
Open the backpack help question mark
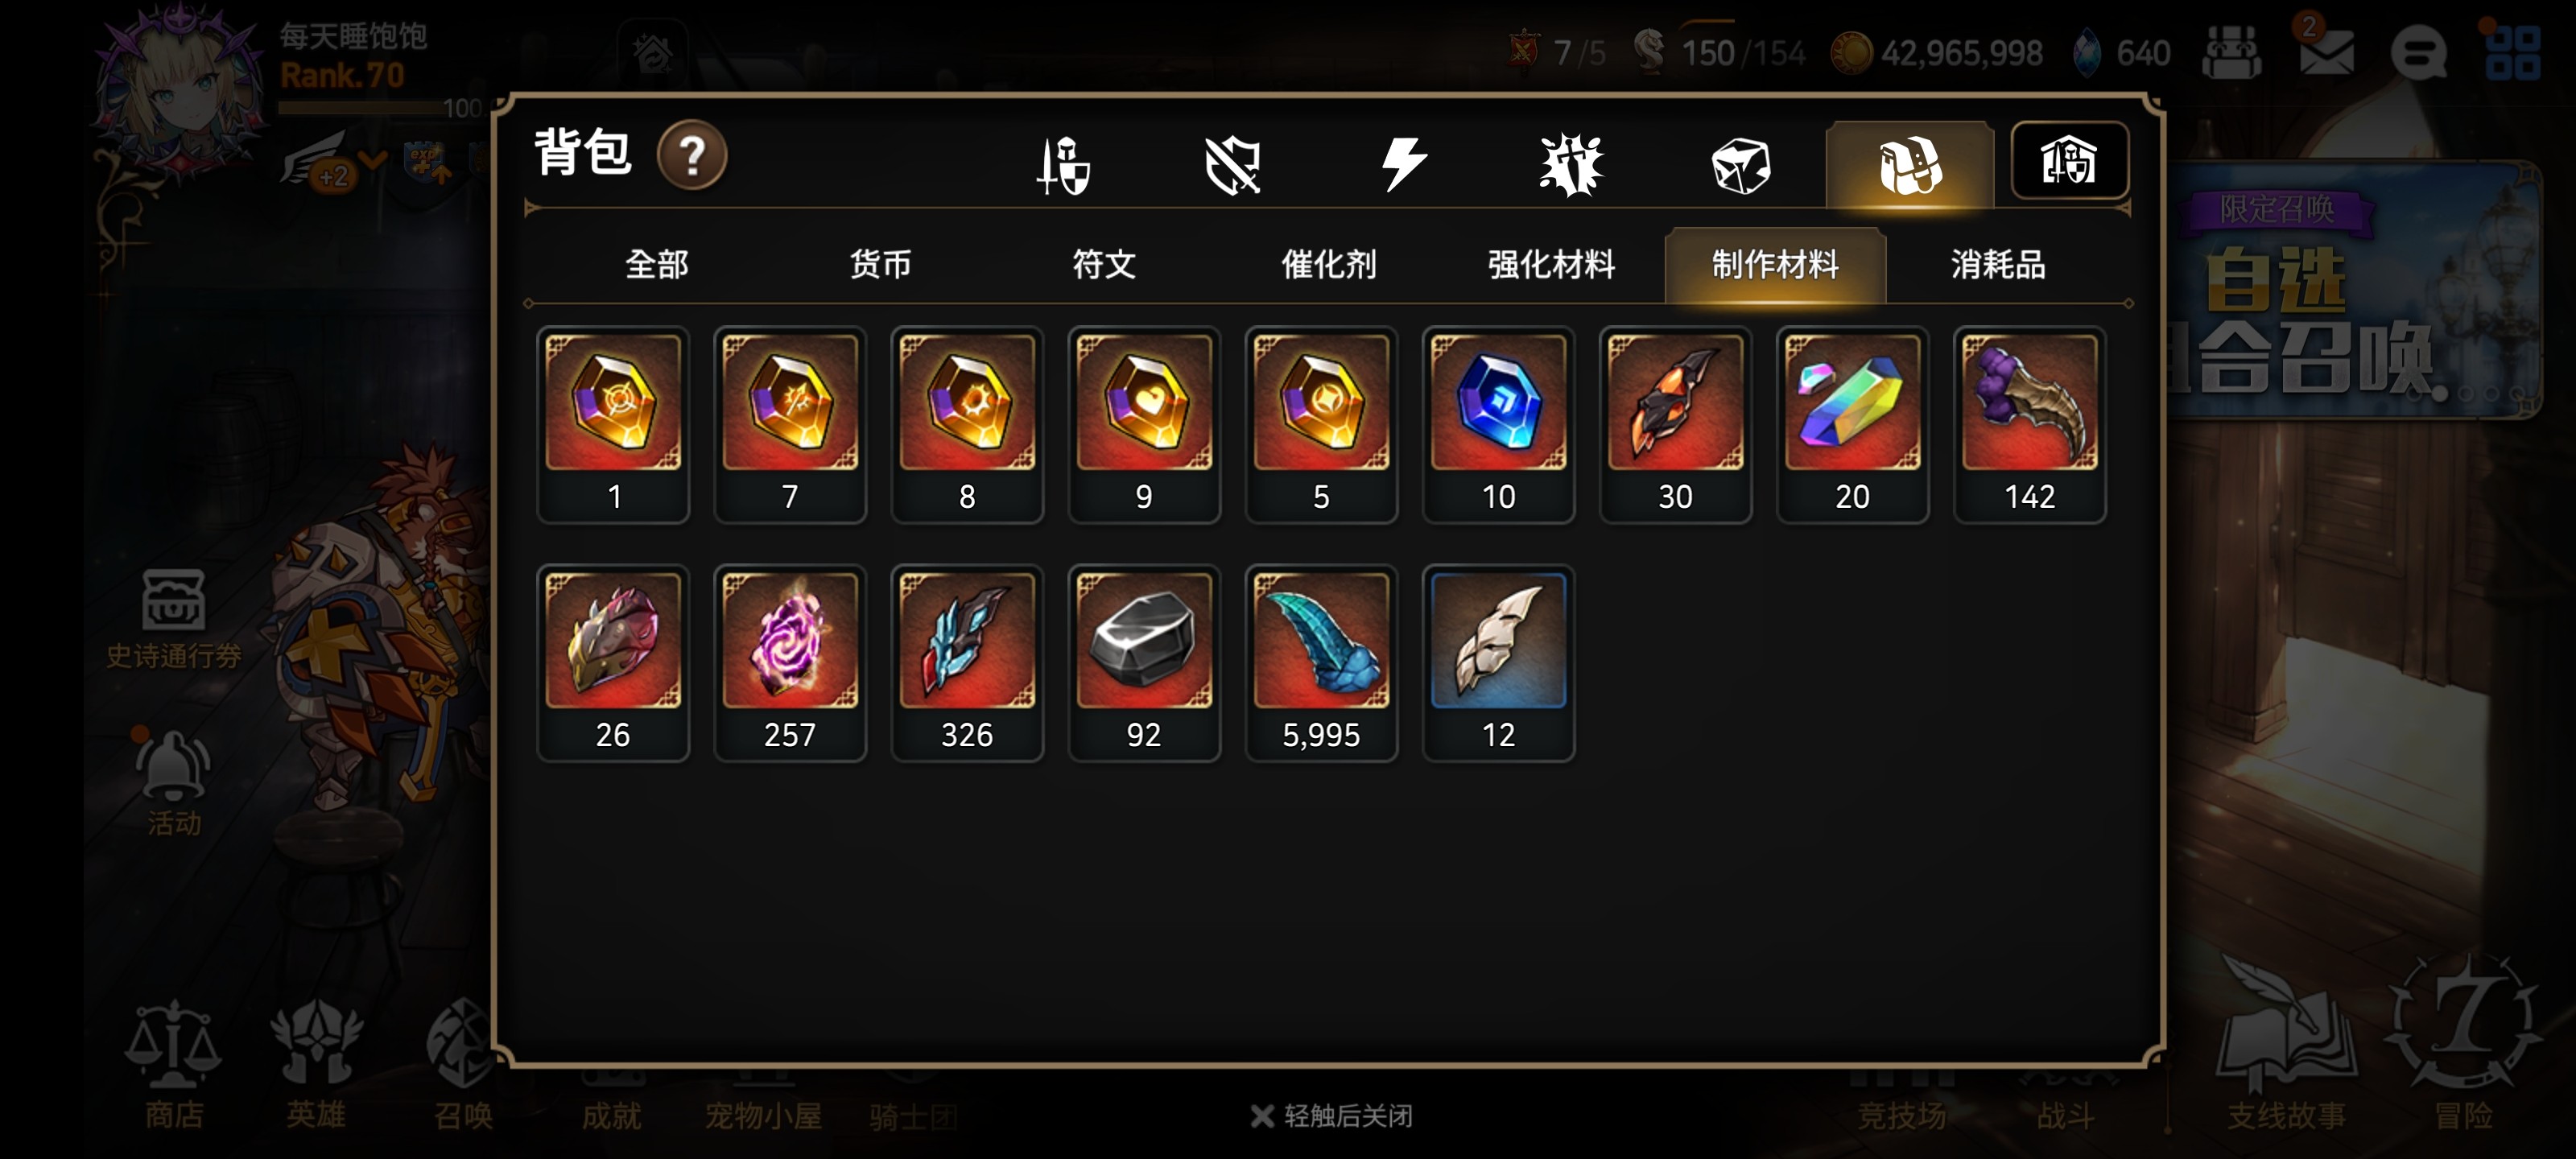coord(691,156)
